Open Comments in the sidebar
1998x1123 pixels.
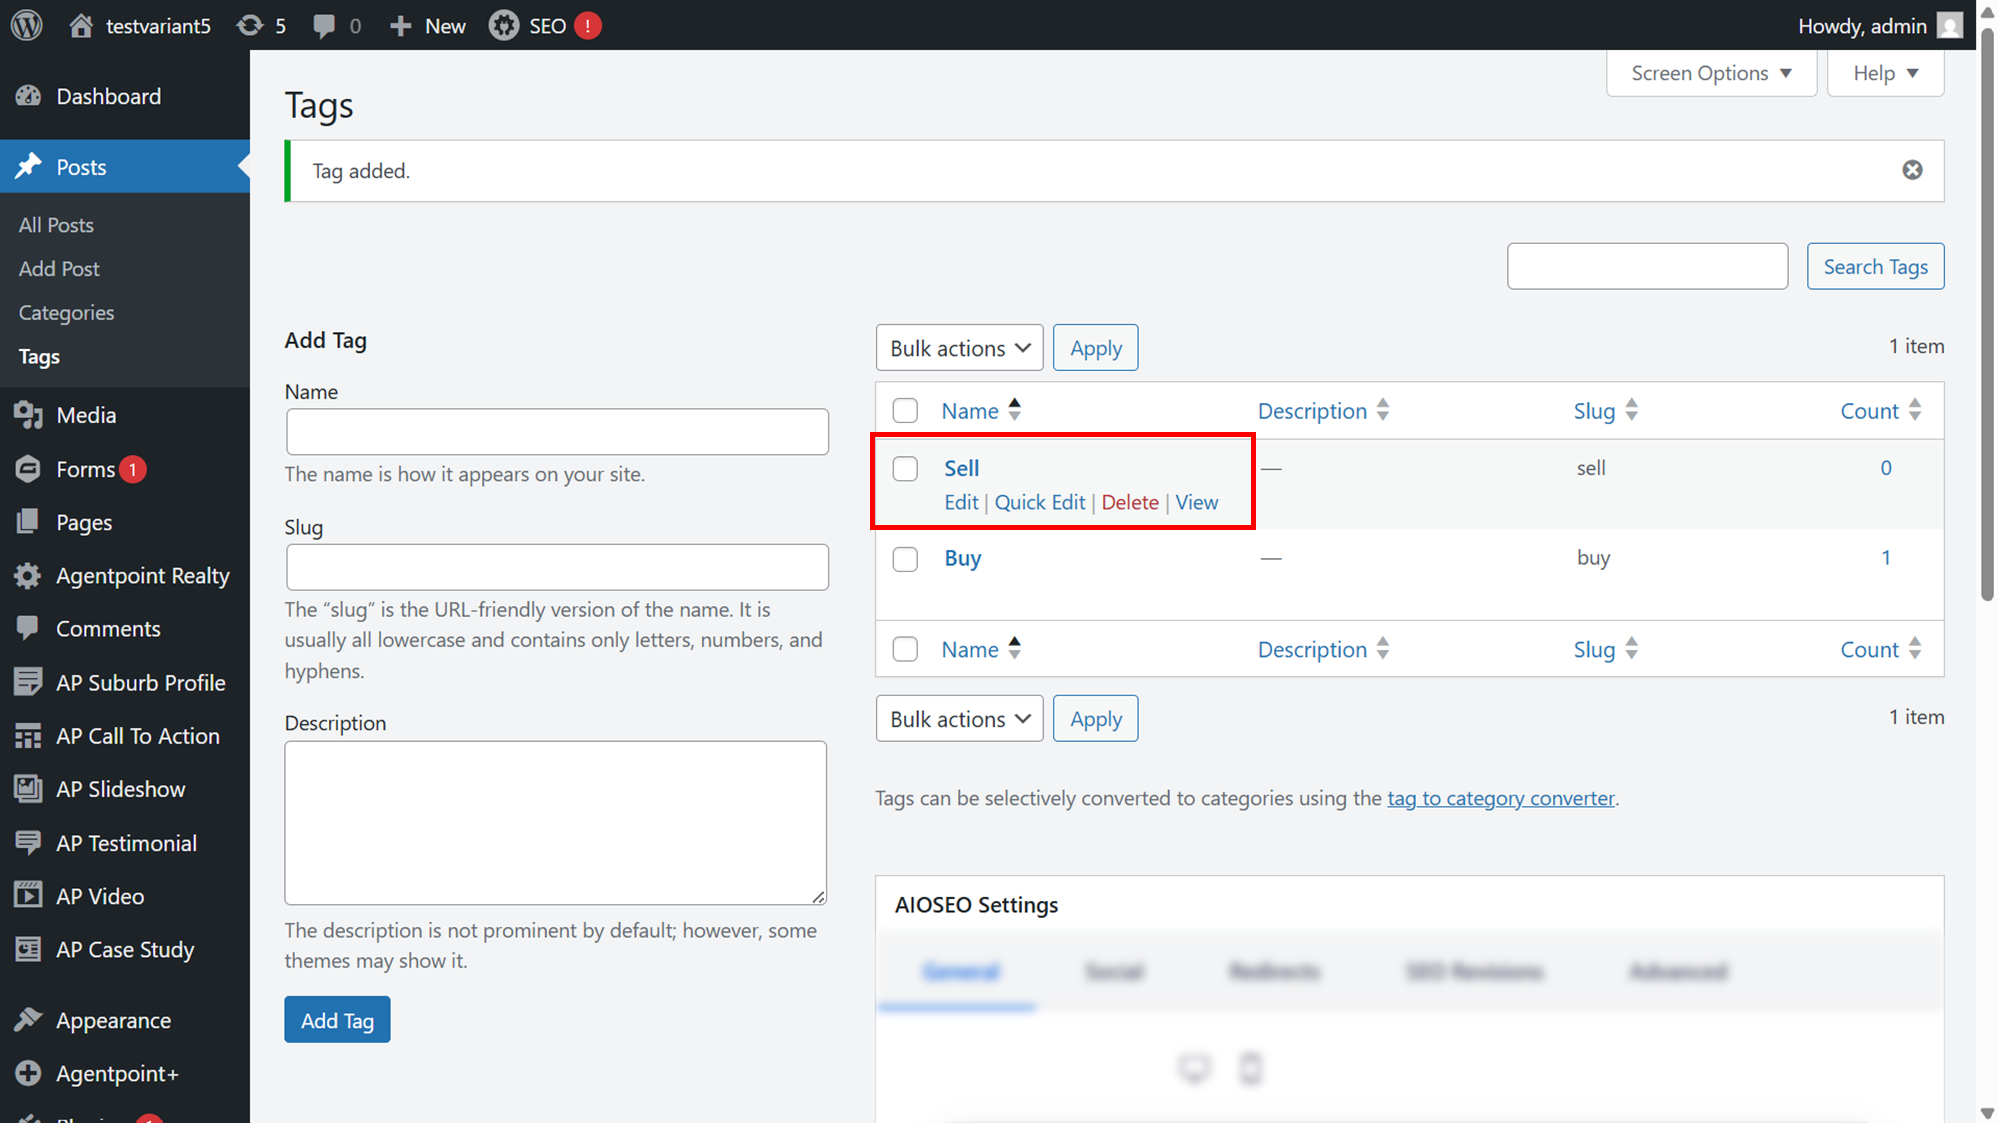pos(125,629)
